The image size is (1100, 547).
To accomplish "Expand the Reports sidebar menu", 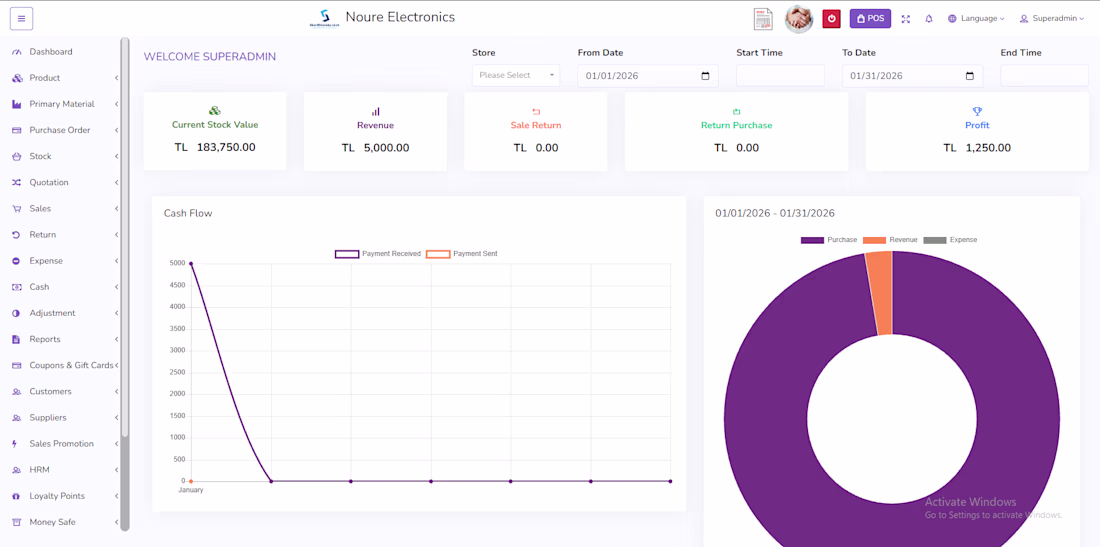I will tap(63, 339).
